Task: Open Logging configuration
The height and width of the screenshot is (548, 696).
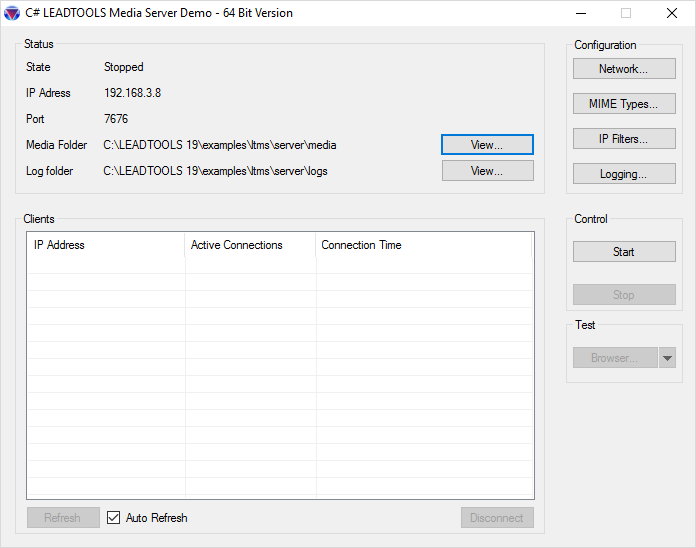Action: coord(624,174)
